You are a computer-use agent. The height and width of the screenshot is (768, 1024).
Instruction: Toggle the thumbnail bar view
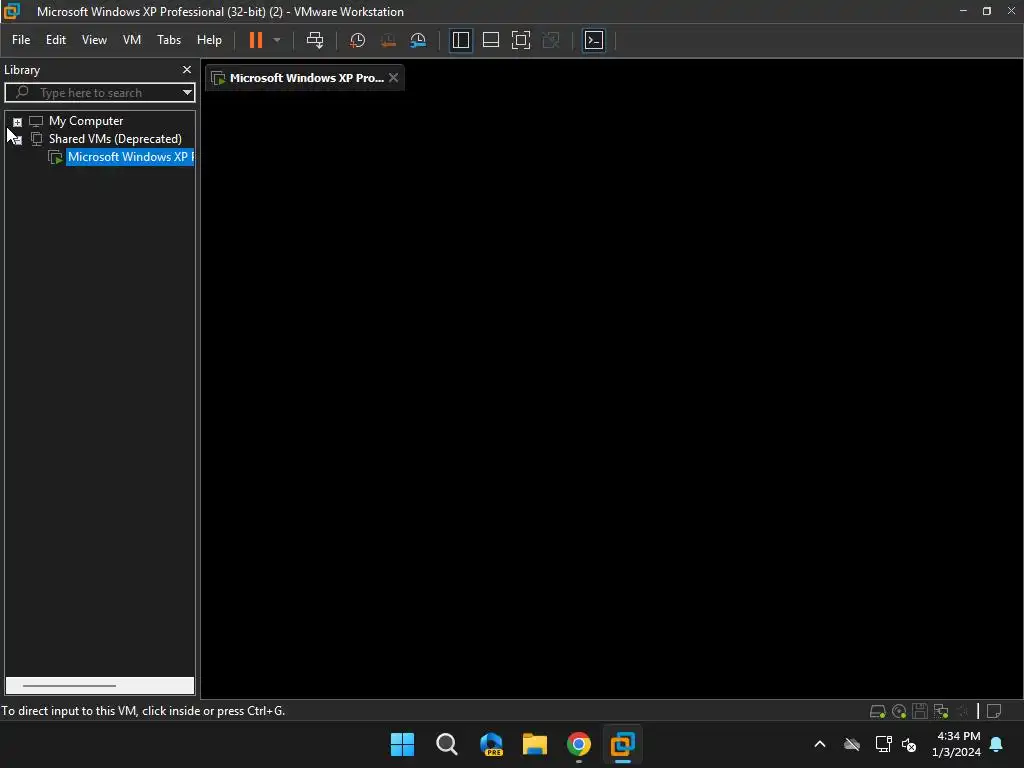click(x=490, y=40)
